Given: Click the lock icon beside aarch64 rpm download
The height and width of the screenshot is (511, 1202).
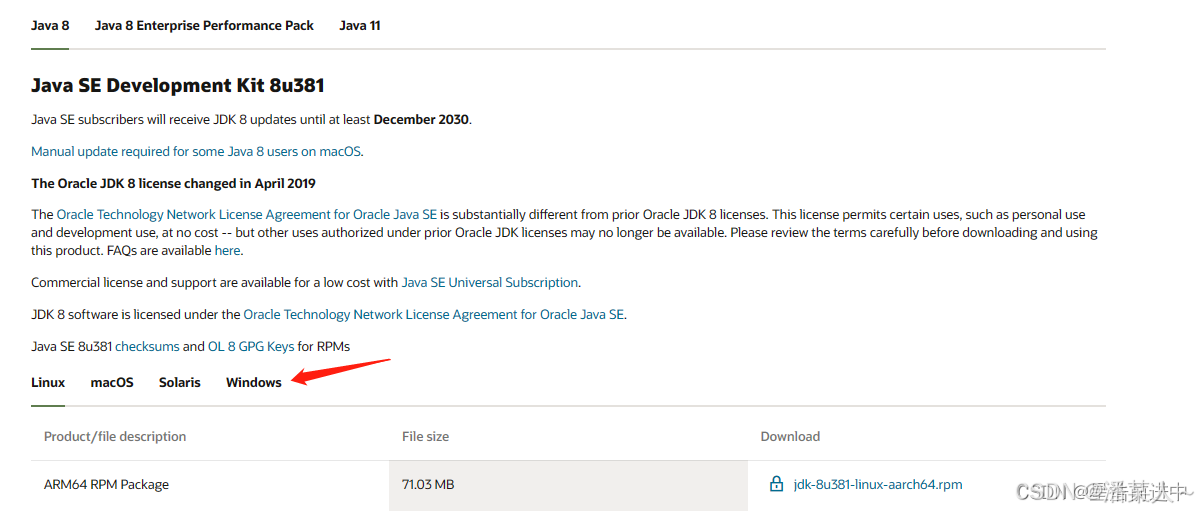Looking at the screenshot, I should tap(776, 484).
